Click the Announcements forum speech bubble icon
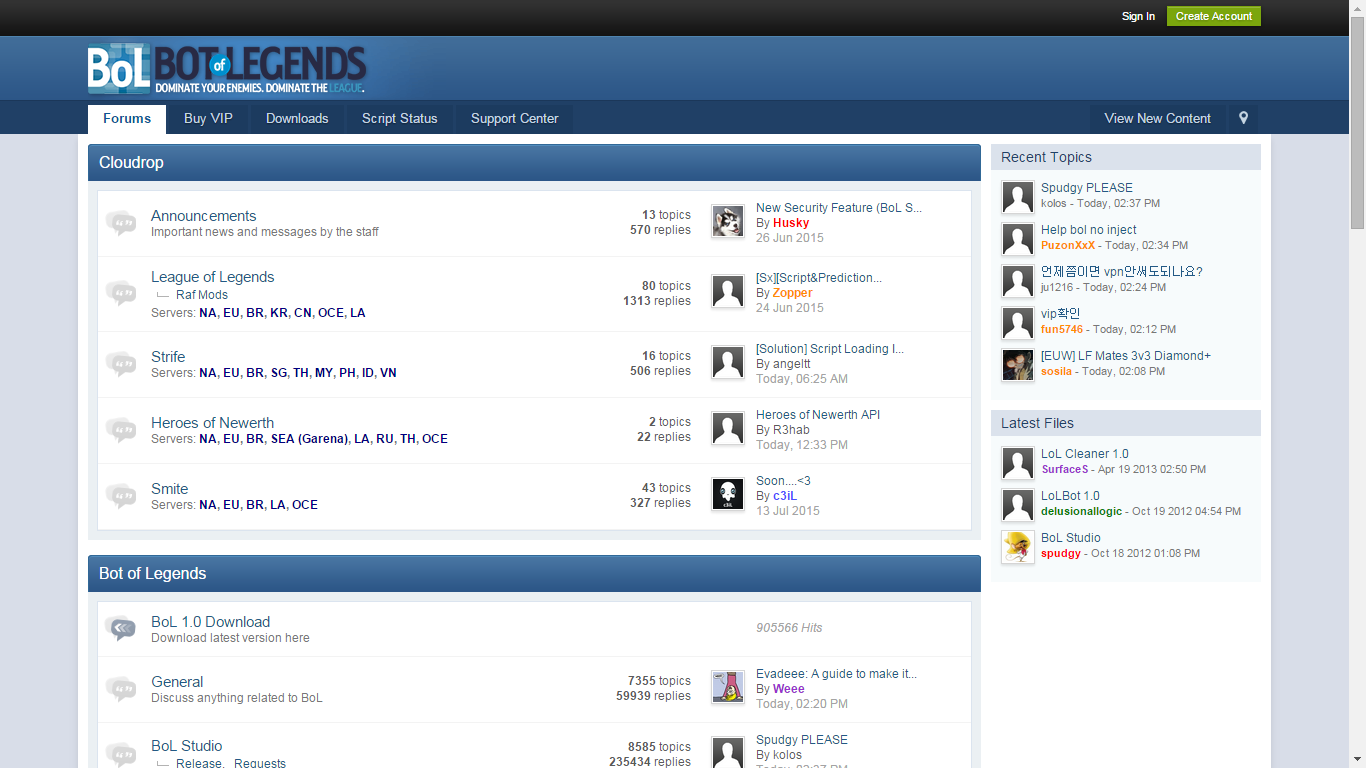1366x768 pixels. 121,223
